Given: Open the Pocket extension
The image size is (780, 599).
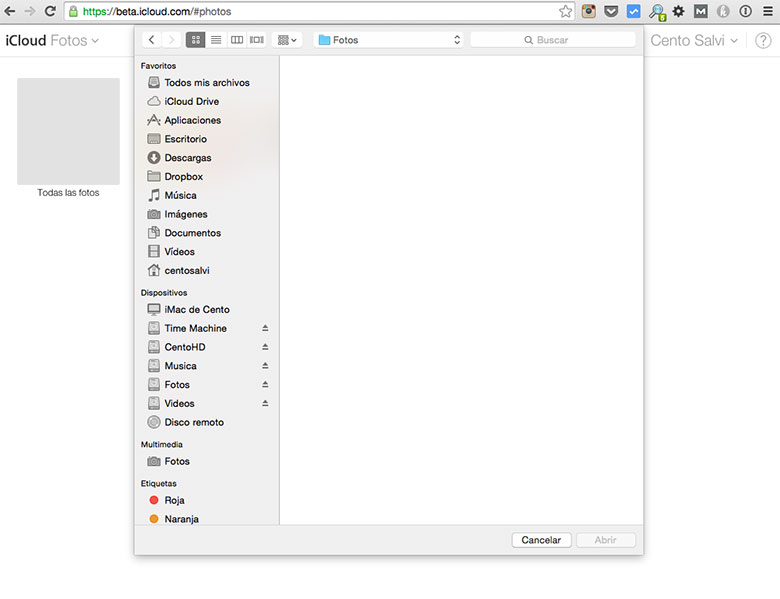Looking at the screenshot, I should [x=611, y=11].
